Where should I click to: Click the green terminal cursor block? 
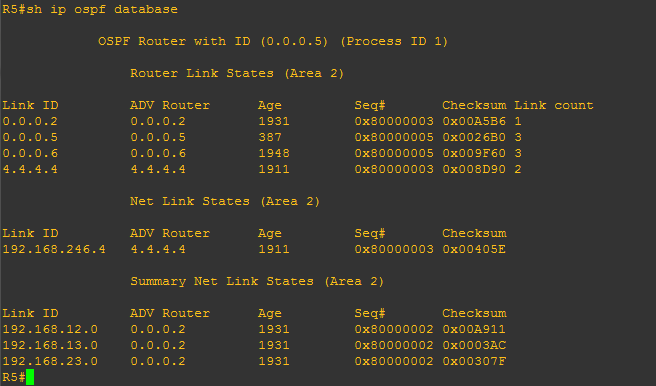coord(30,377)
